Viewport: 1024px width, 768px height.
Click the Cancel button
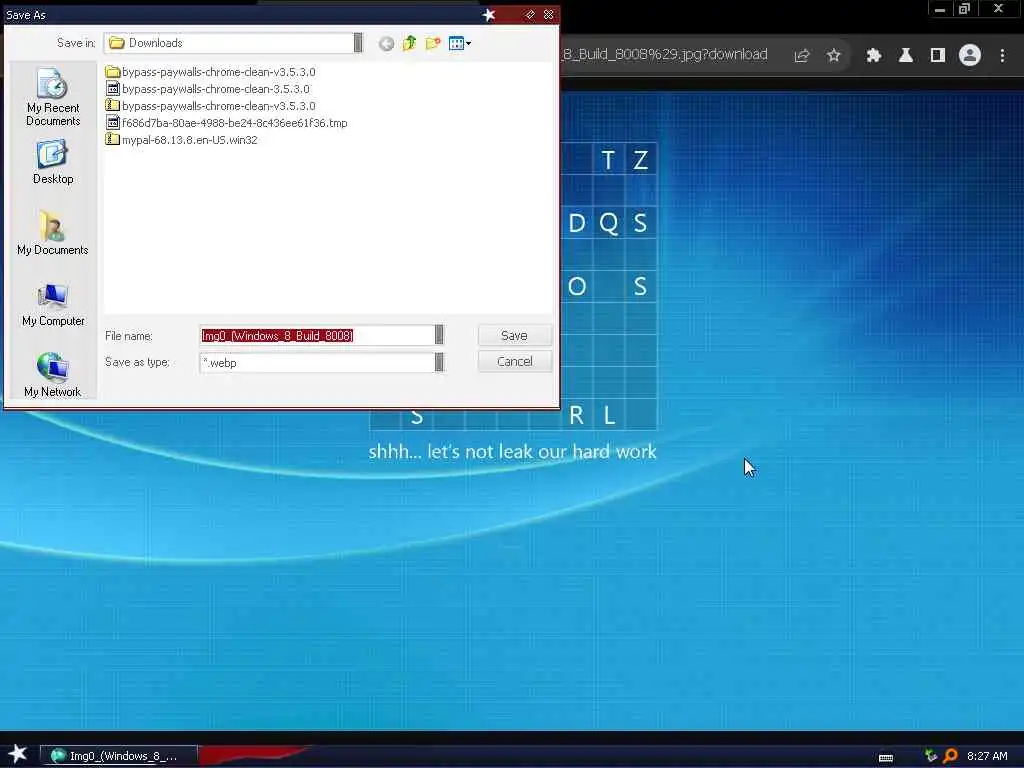(515, 361)
